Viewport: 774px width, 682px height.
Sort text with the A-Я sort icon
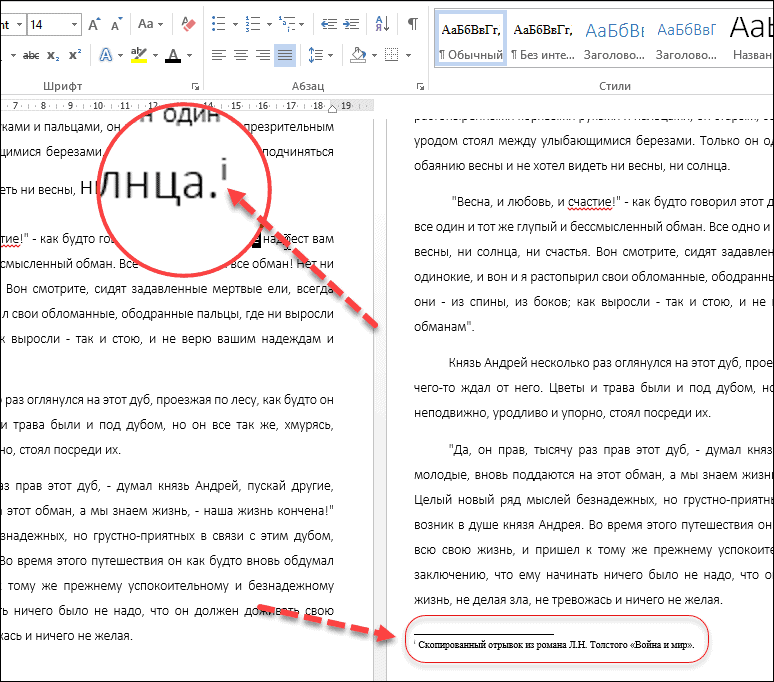[383, 24]
